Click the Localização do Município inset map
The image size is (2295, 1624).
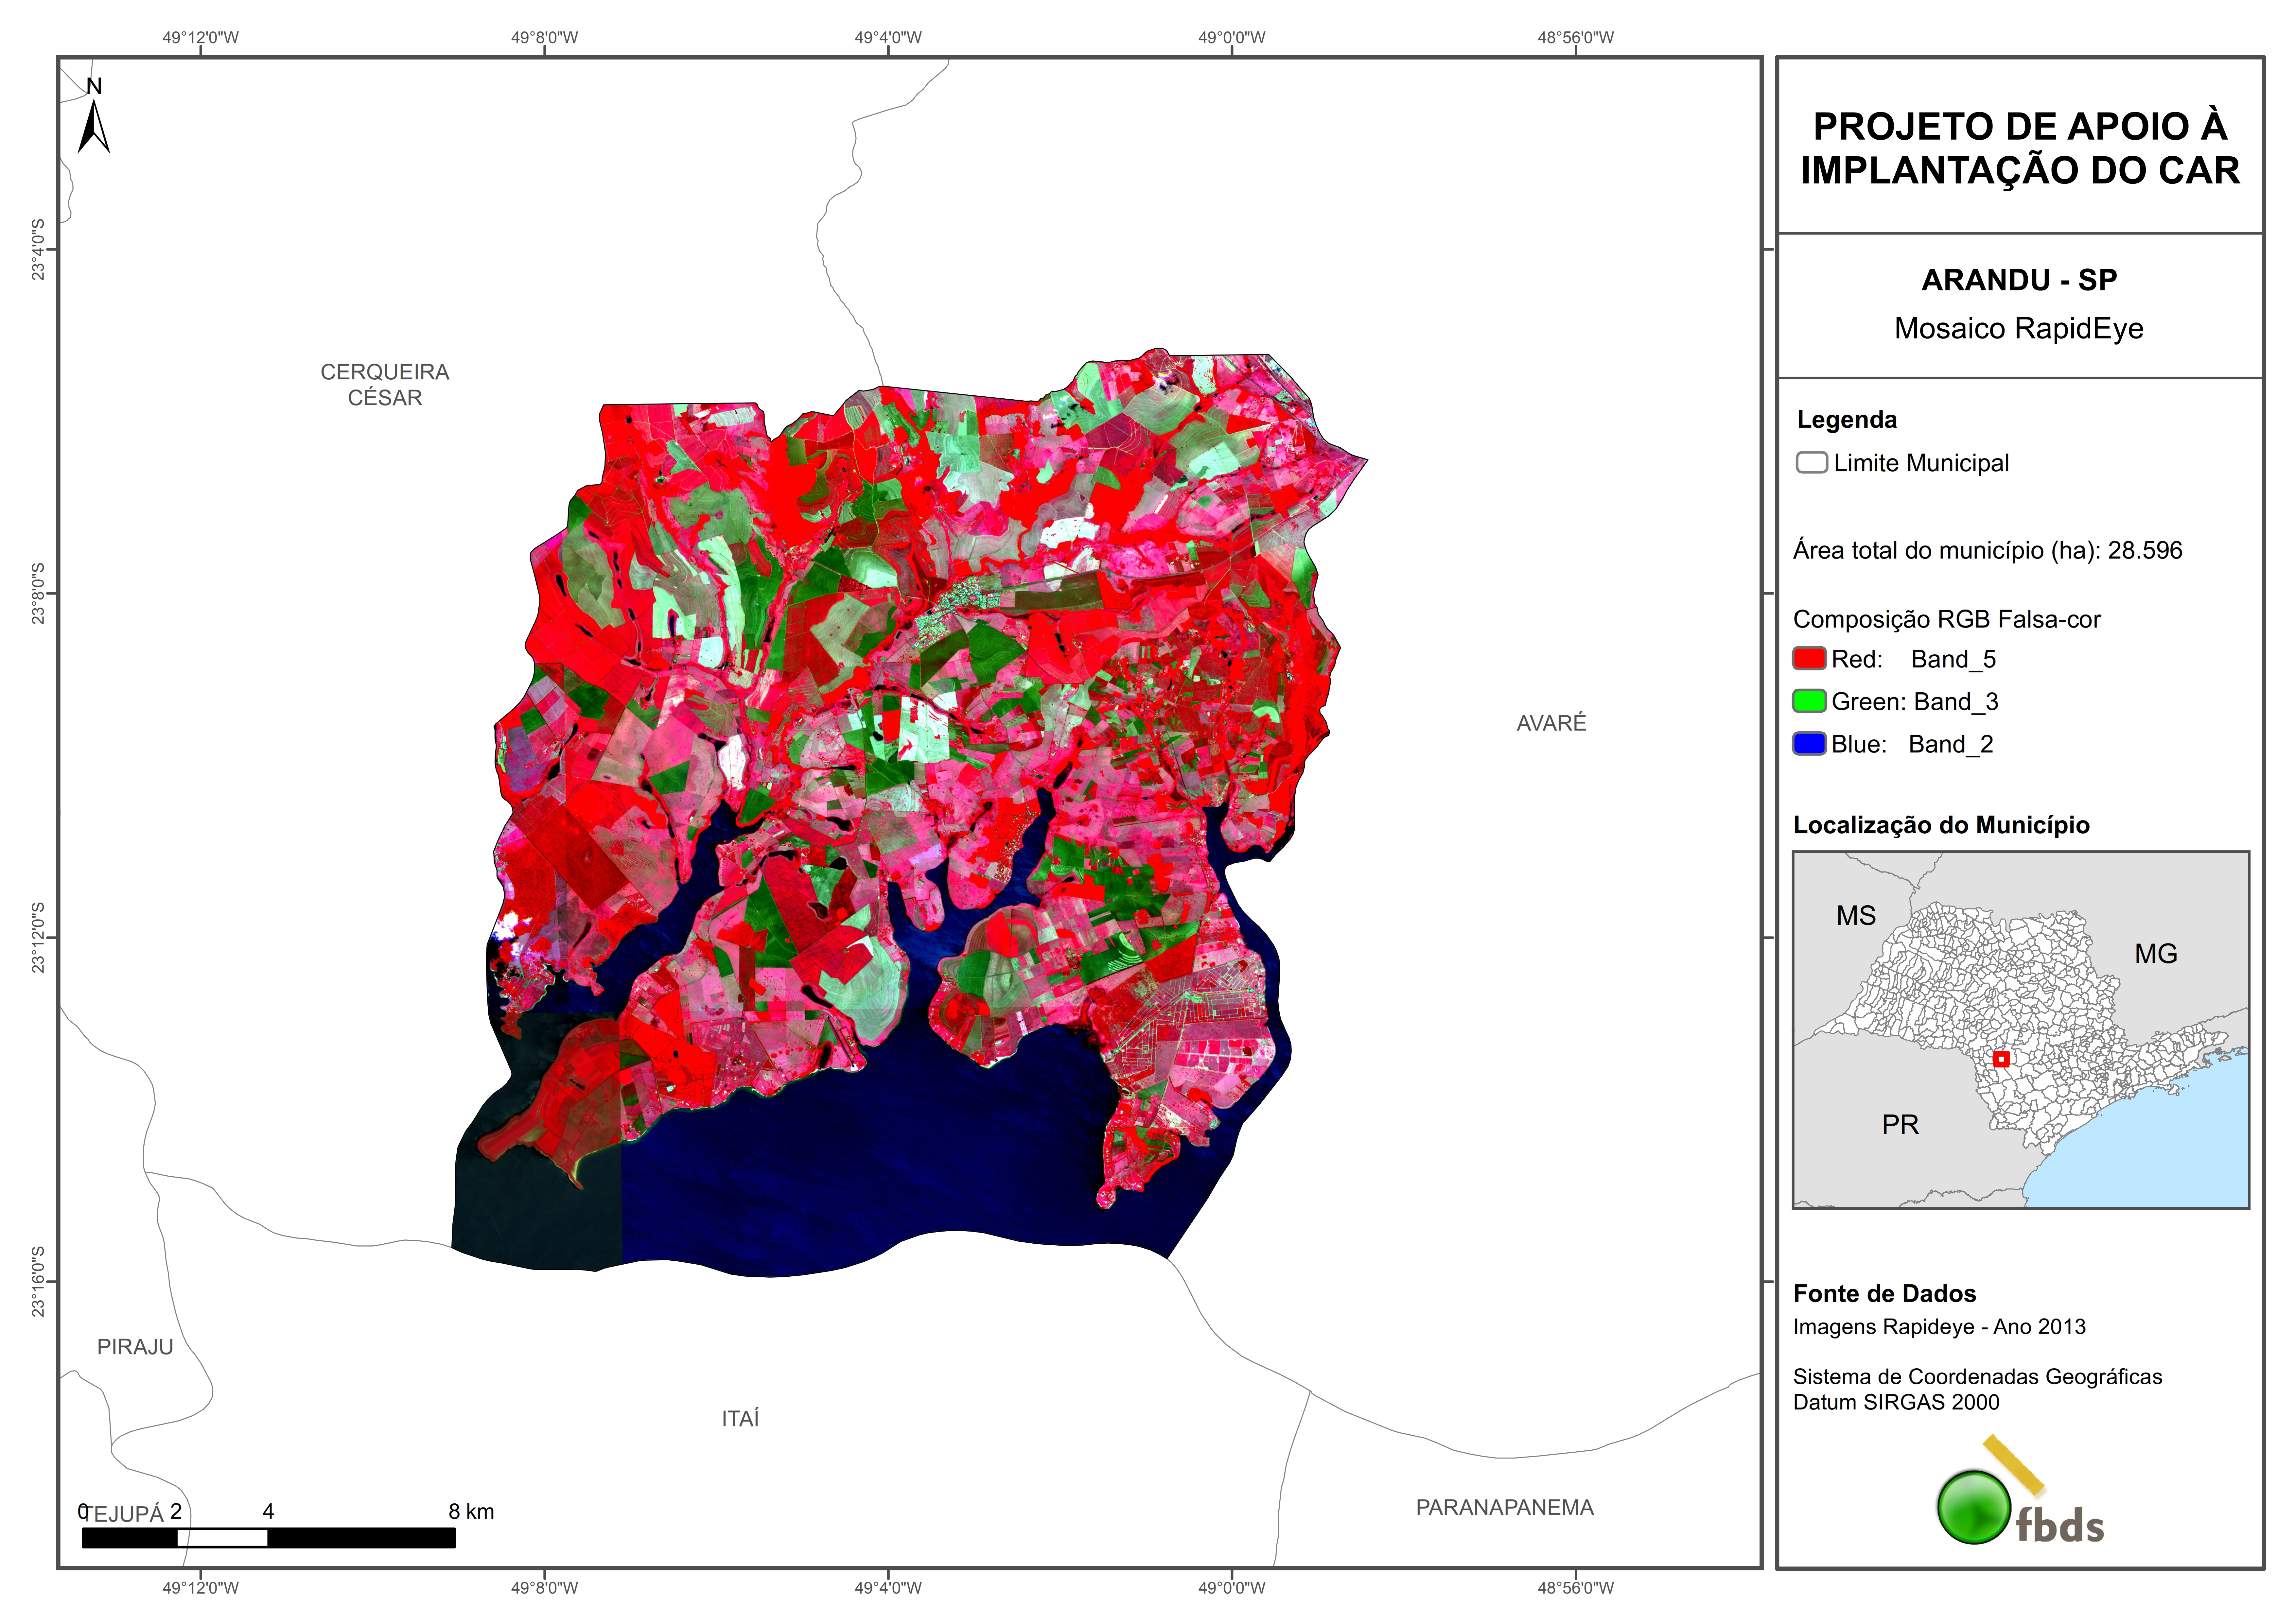coord(2020,1030)
